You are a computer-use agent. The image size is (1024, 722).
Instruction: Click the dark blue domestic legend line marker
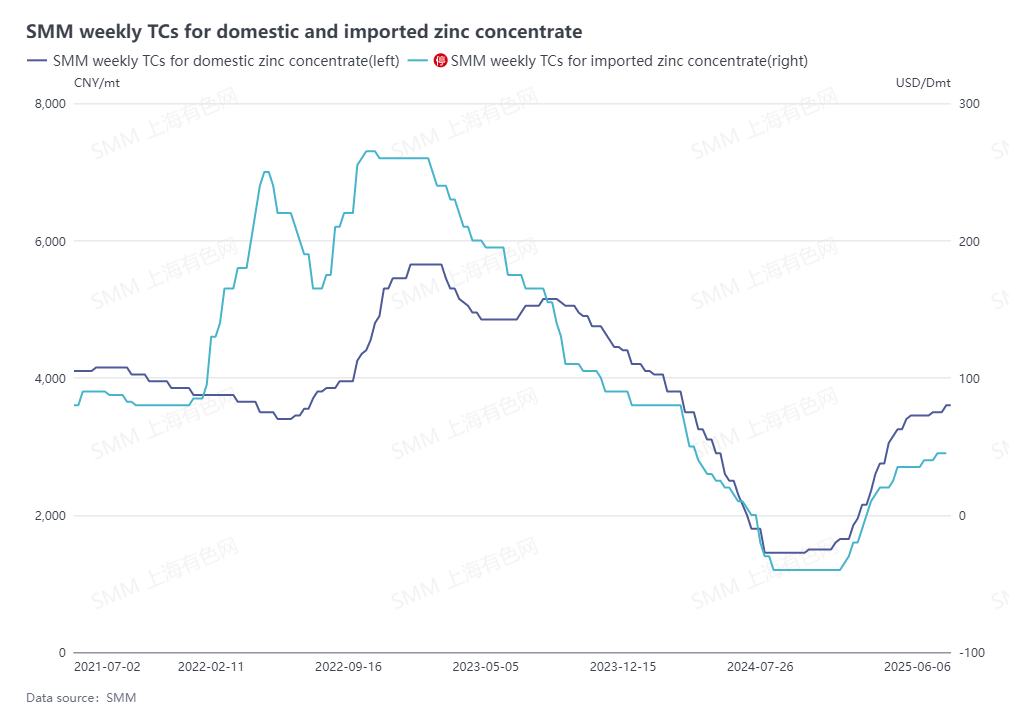pyautogui.click(x=37, y=61)
